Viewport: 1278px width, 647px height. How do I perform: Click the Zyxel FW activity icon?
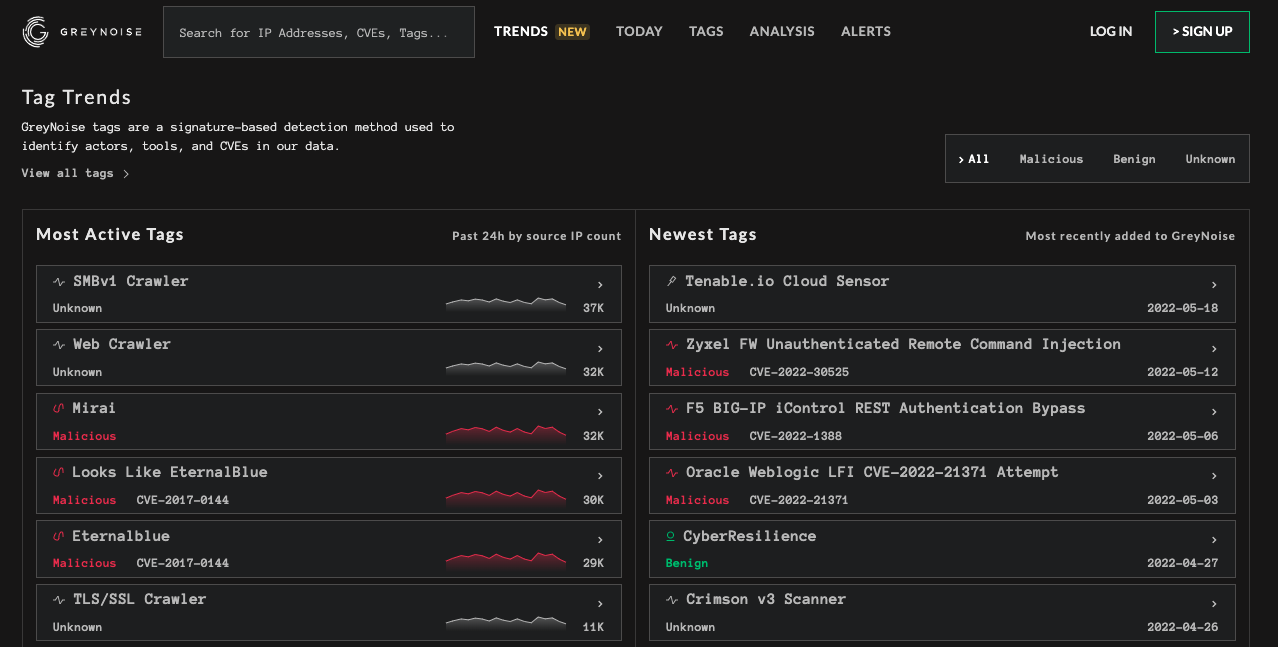672,345
